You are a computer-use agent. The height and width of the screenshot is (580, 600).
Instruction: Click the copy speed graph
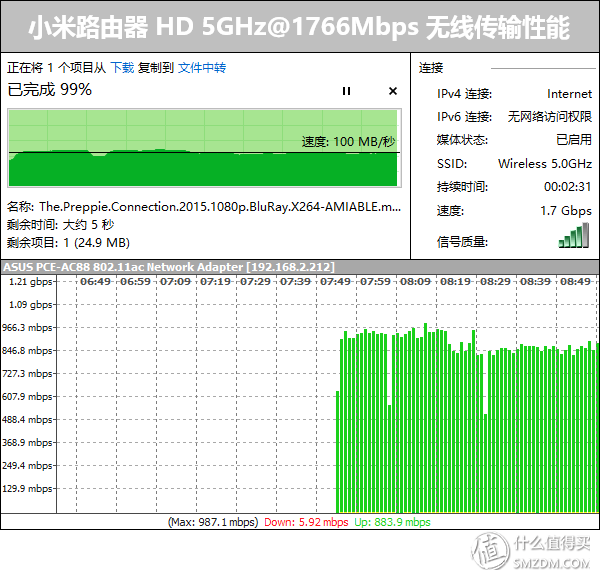(204, 148)
